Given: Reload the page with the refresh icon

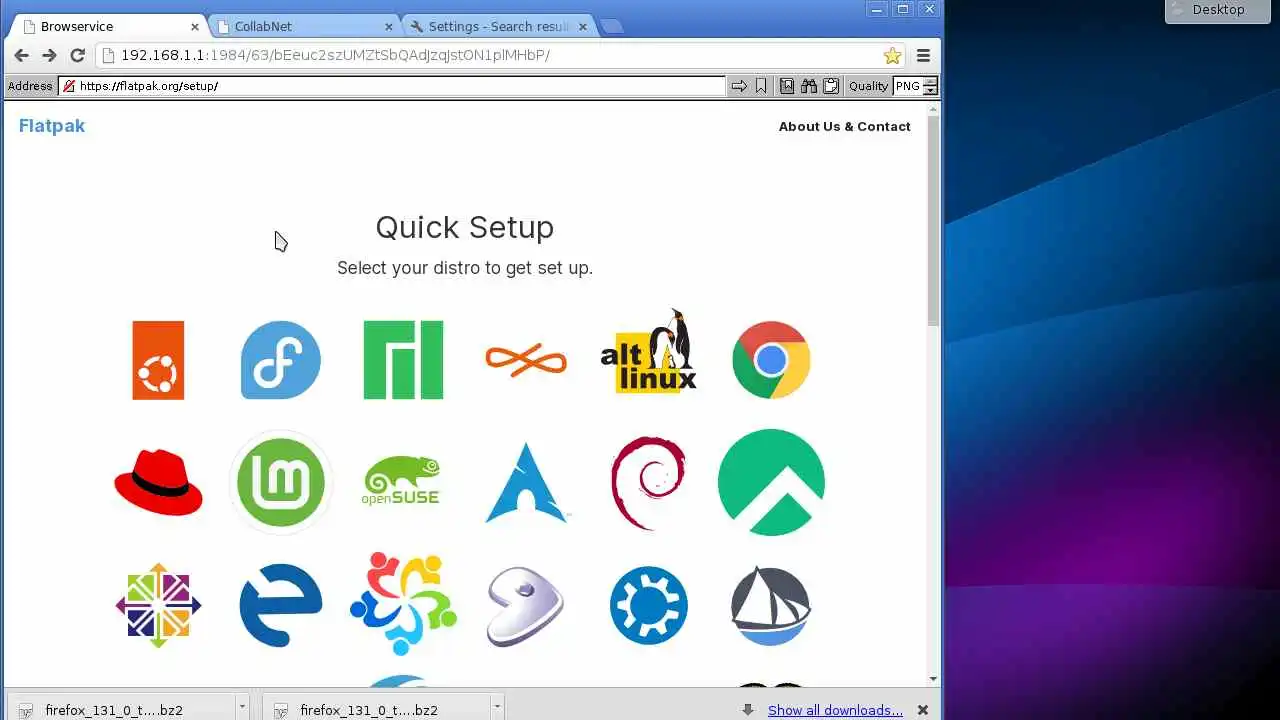Looking at the screenshot, I should [x=77, y=55].
